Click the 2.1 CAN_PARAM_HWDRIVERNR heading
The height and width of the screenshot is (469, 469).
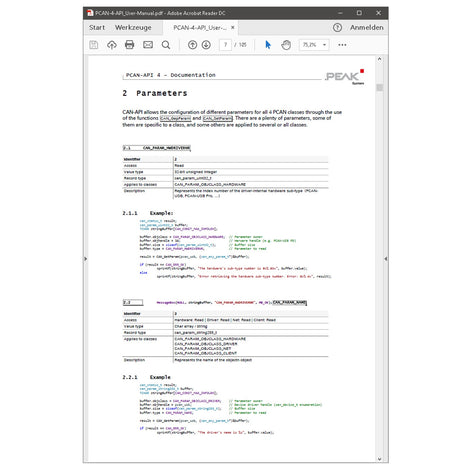pyautogui.click(x=157, y=148)
